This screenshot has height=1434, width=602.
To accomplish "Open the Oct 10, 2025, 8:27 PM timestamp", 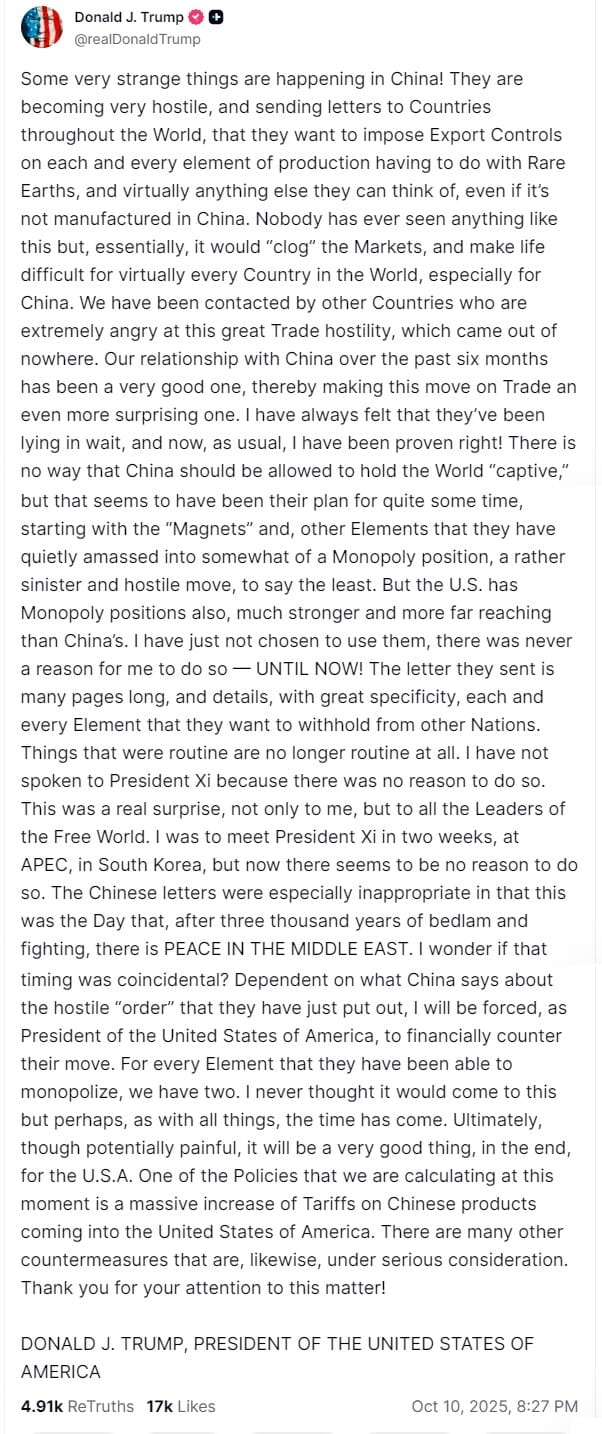I will point(495,1406).
